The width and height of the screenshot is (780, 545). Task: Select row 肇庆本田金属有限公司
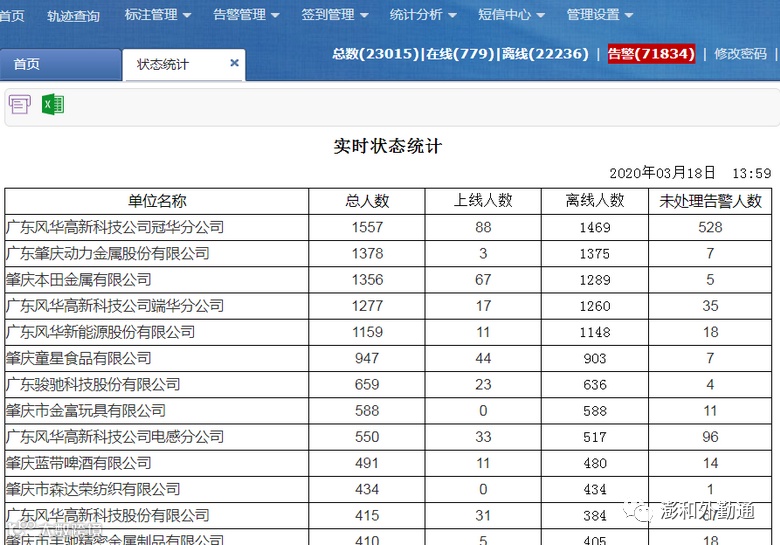click(388, 280)
